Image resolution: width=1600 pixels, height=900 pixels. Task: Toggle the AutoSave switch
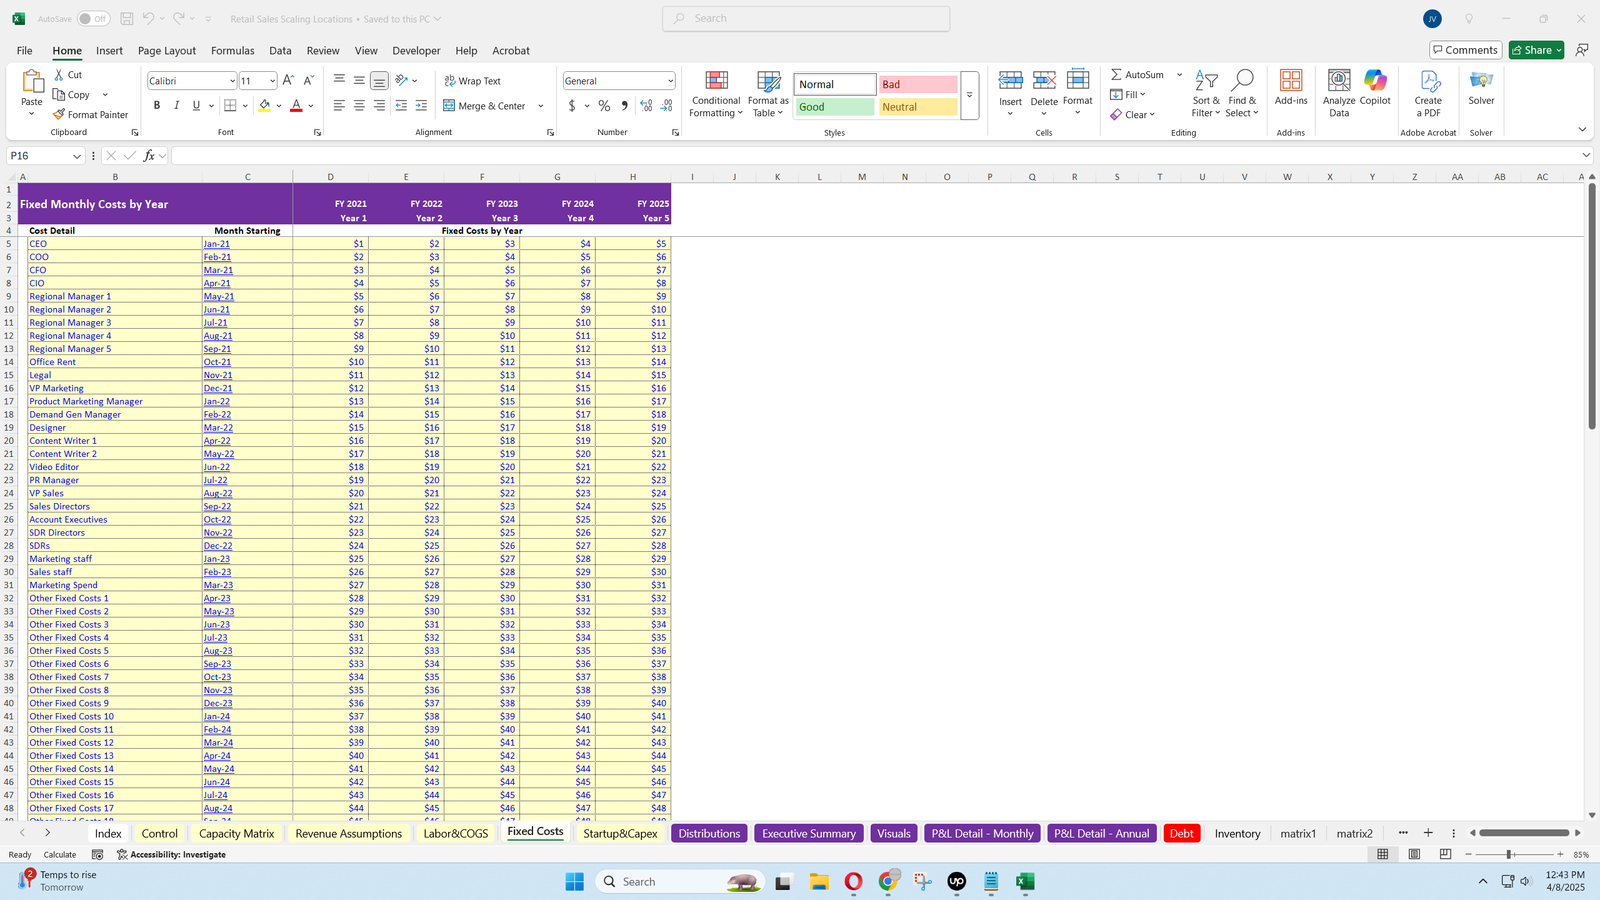pos(93,19)
